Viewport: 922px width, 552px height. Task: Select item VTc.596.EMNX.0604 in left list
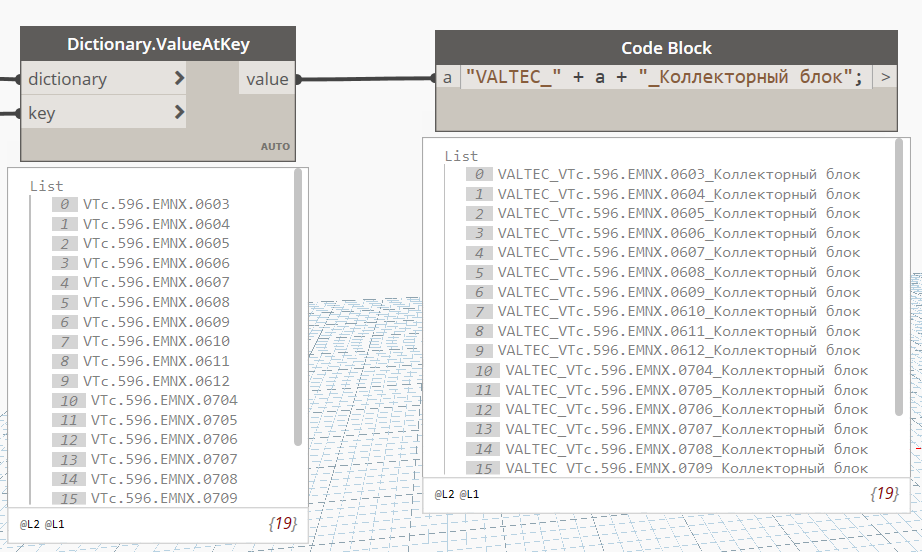(x=156, y=224)
